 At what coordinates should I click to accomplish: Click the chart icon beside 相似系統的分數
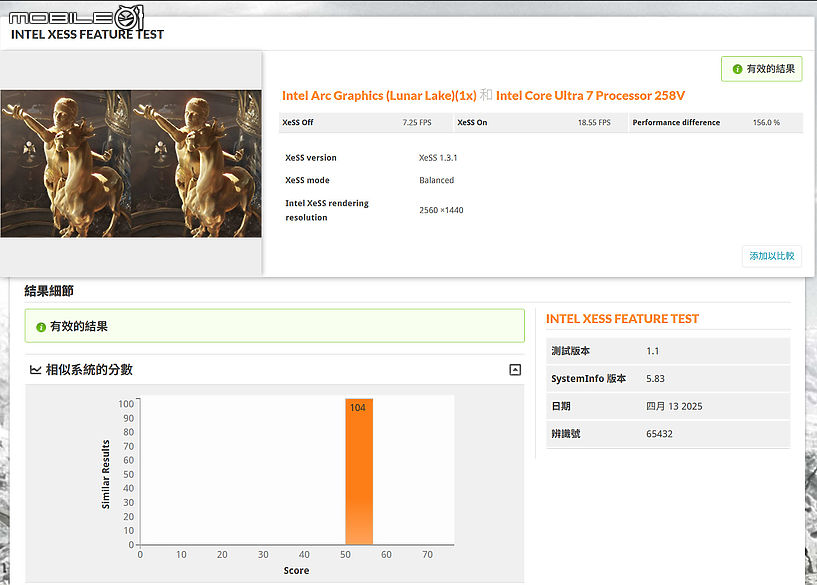pyautogui.click(x=35, y=370)
